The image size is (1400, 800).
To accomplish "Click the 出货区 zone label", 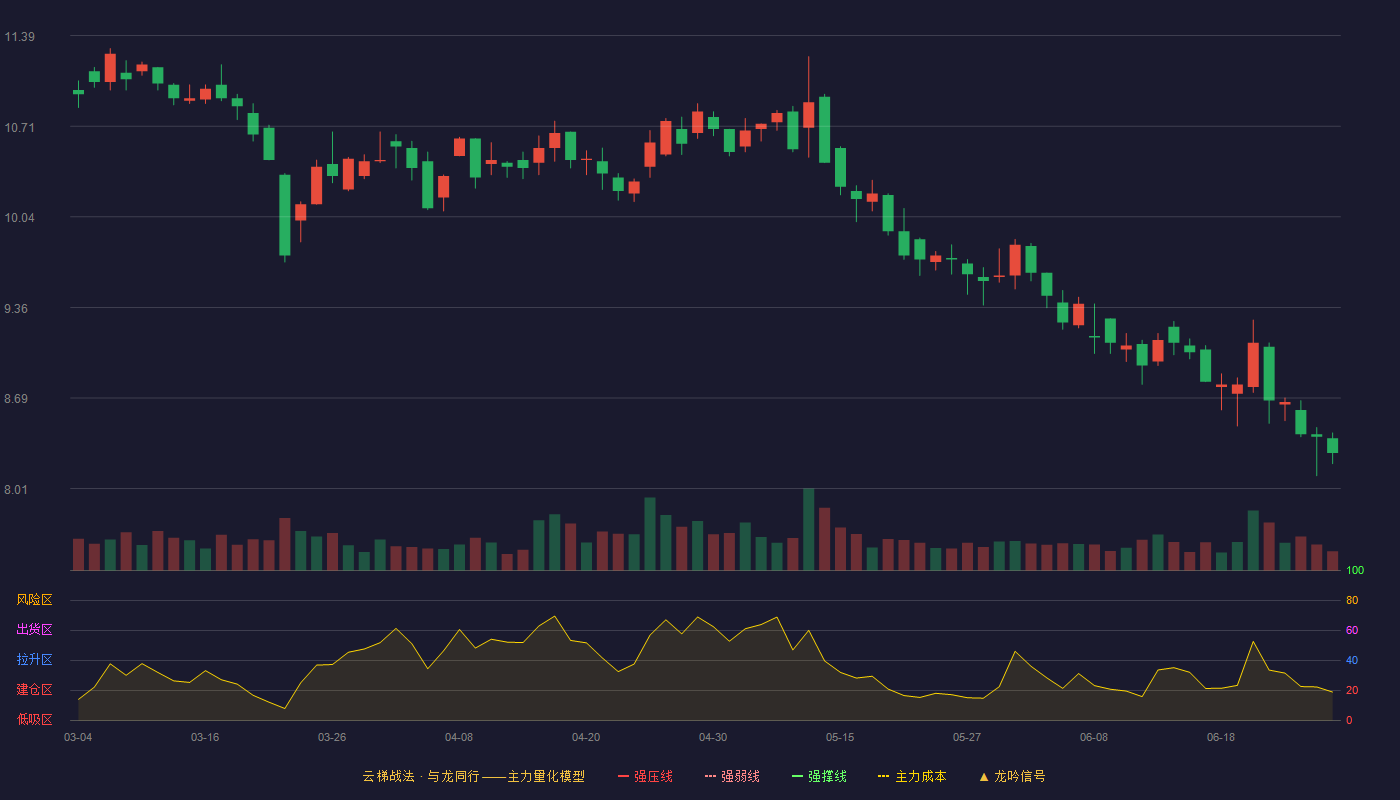I will tap(34, 630).
